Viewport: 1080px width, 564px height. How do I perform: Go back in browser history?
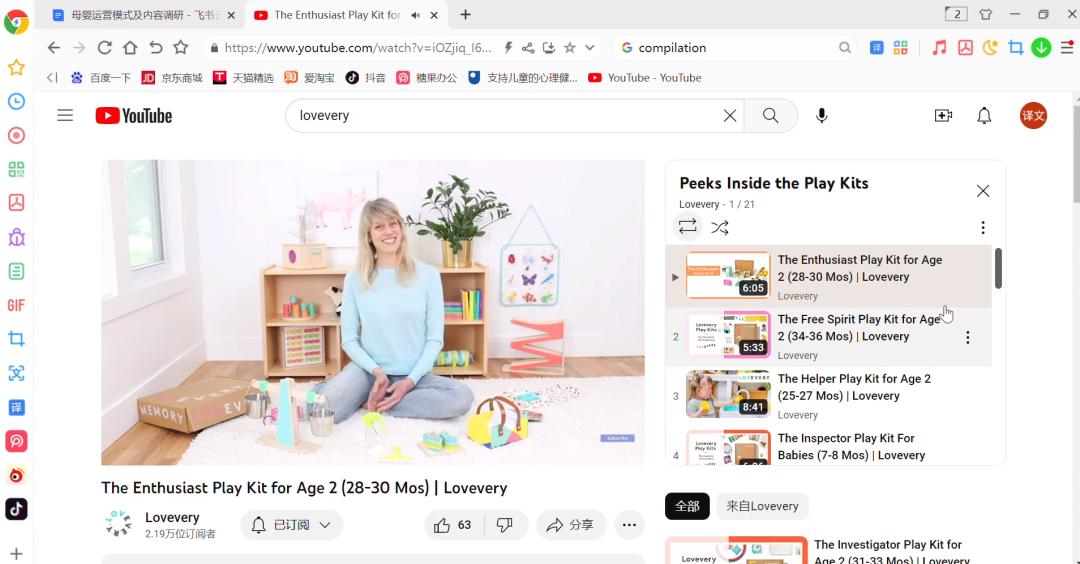point(54,48)
